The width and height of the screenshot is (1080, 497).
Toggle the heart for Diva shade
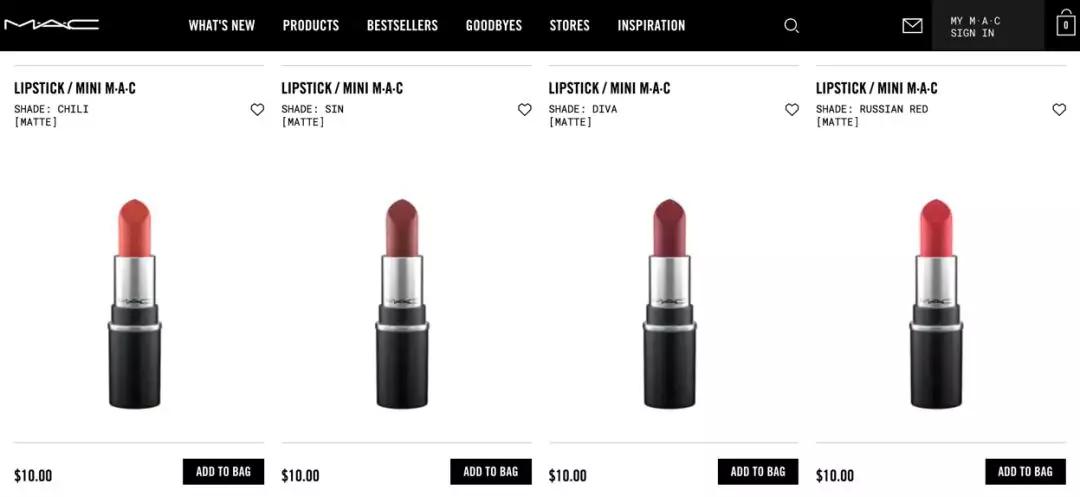click(x=792, y=109)
